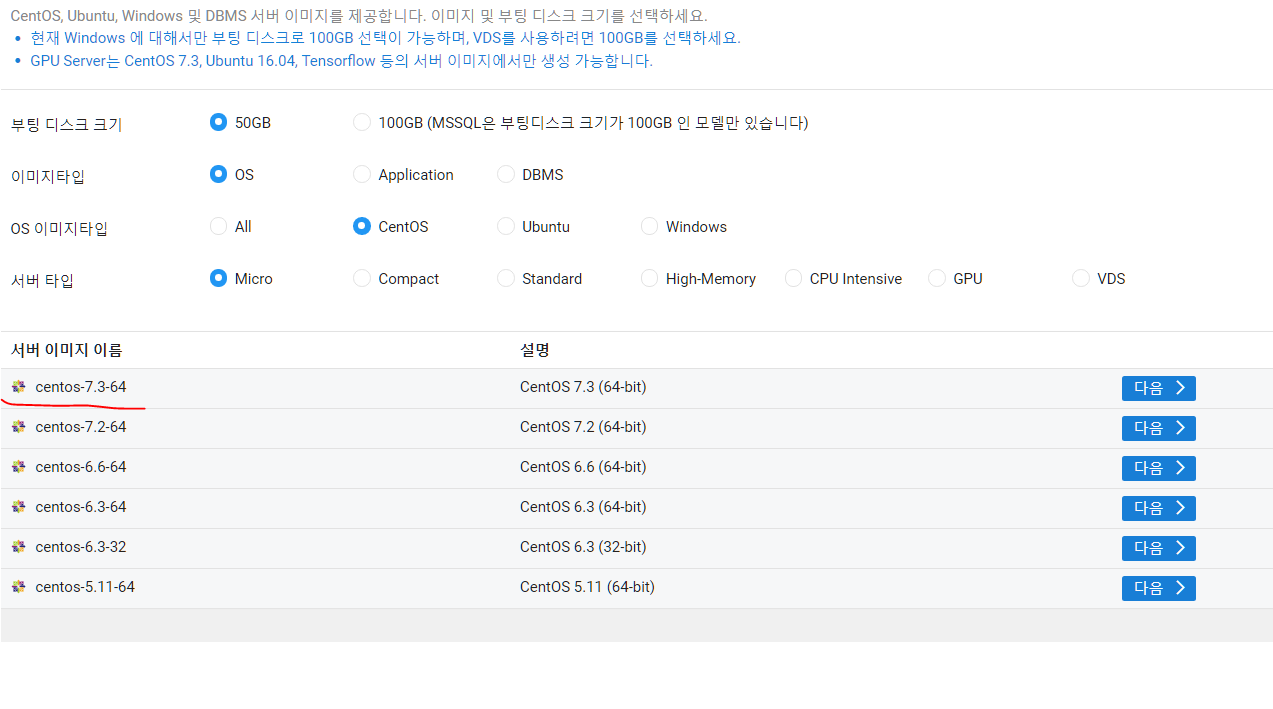Pick the GPU server type
The image size is (1273, 709).
(937, 278)
